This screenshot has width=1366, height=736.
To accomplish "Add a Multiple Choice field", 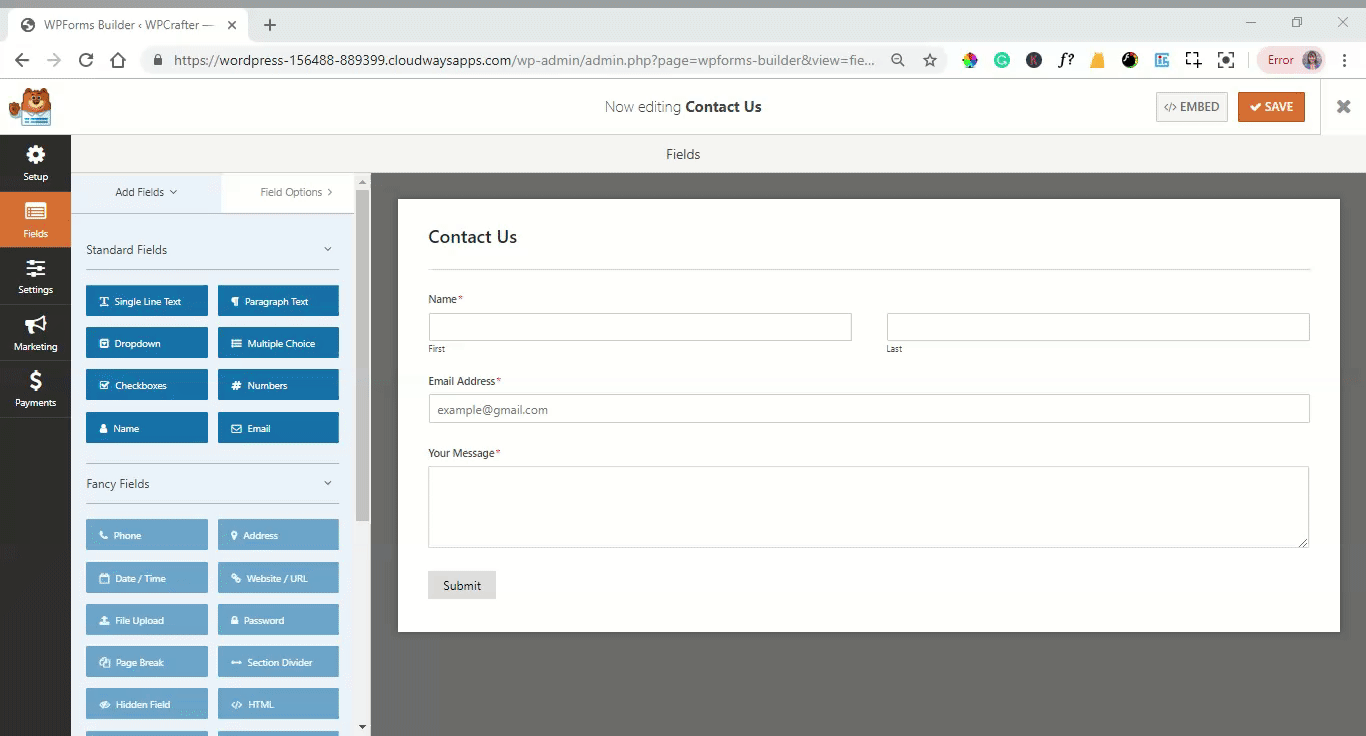I will point(278,343).
